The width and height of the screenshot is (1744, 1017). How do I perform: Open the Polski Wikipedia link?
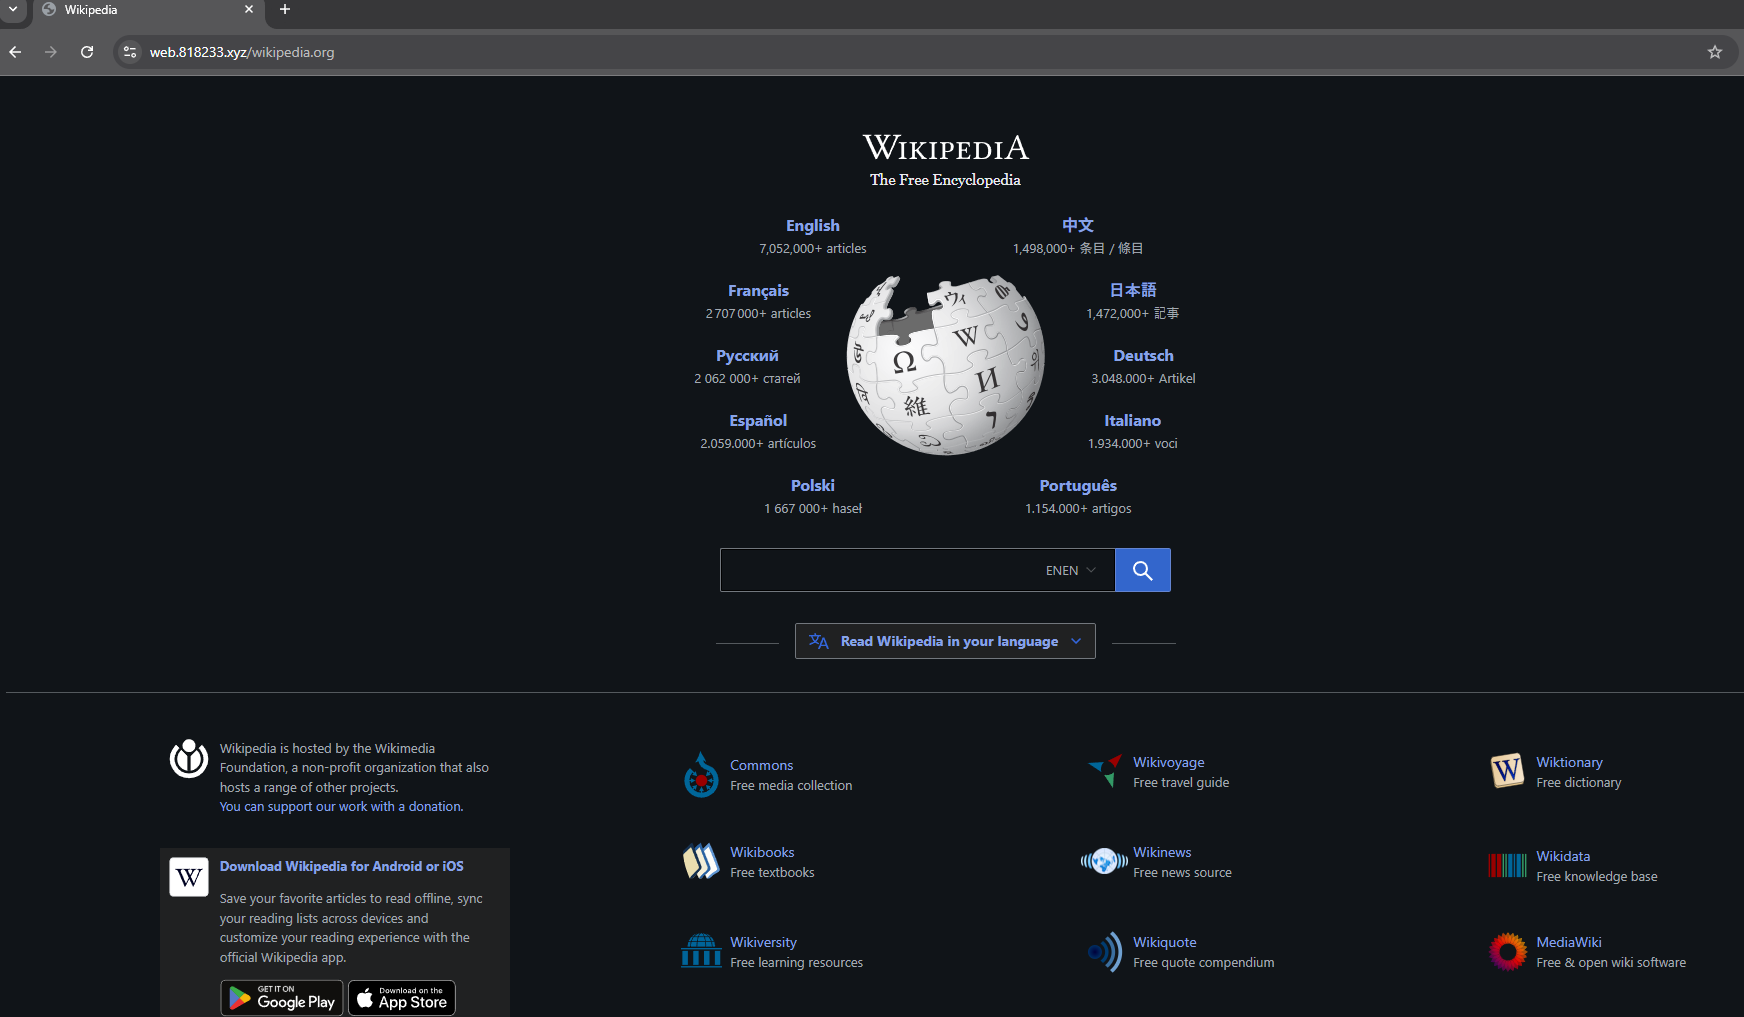pyautogui.click(x=813, y=486)
